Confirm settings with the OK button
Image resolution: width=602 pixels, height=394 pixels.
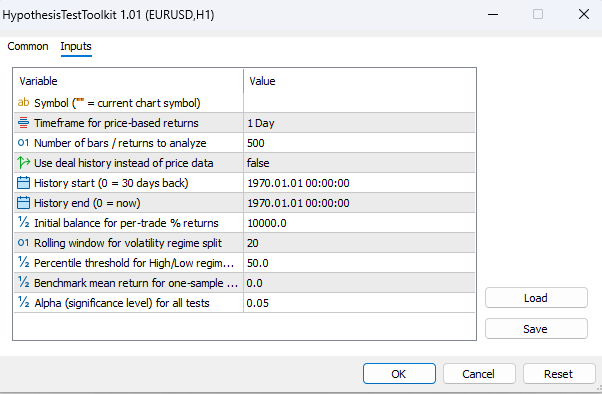399,374
